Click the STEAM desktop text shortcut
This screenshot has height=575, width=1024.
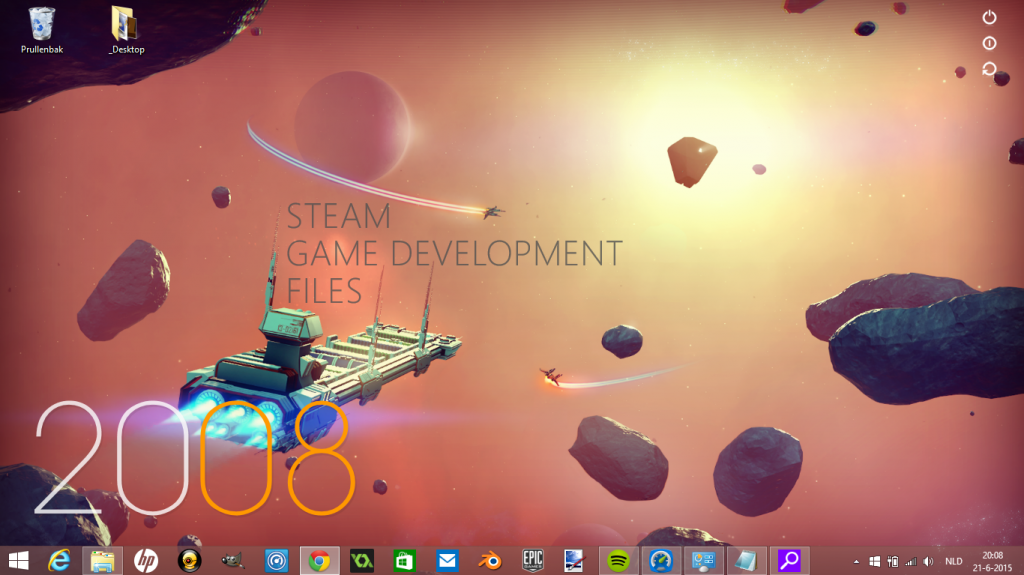(x=338, y=216)
